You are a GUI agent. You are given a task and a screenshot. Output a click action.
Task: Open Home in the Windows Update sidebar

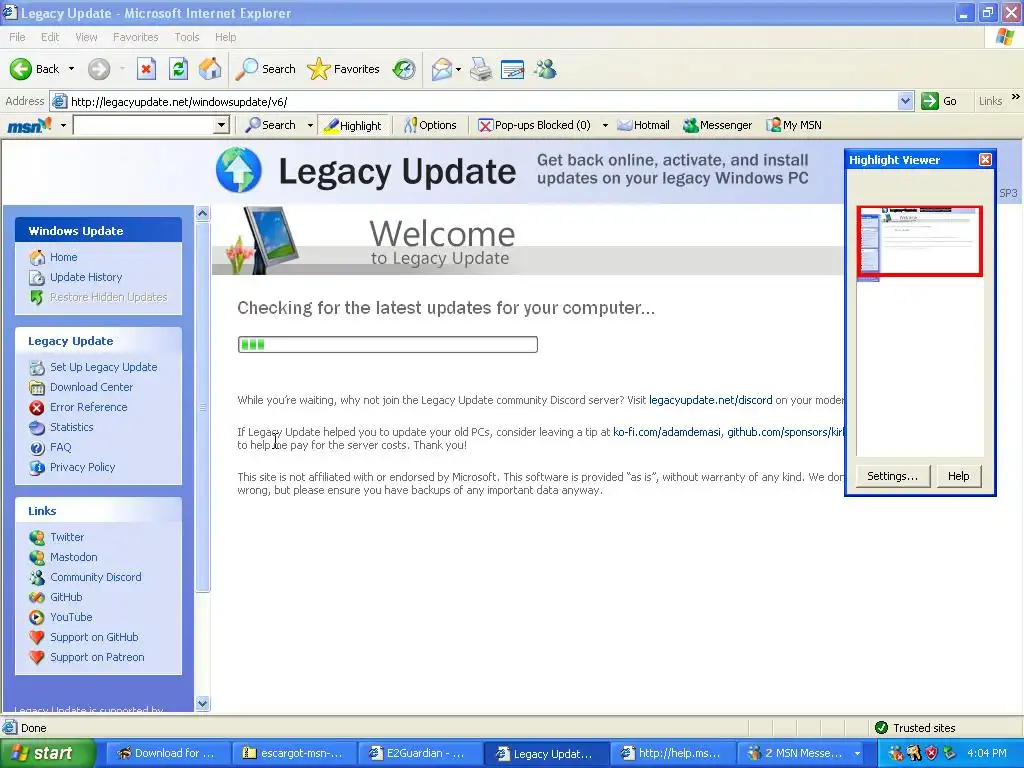(63, 257)
